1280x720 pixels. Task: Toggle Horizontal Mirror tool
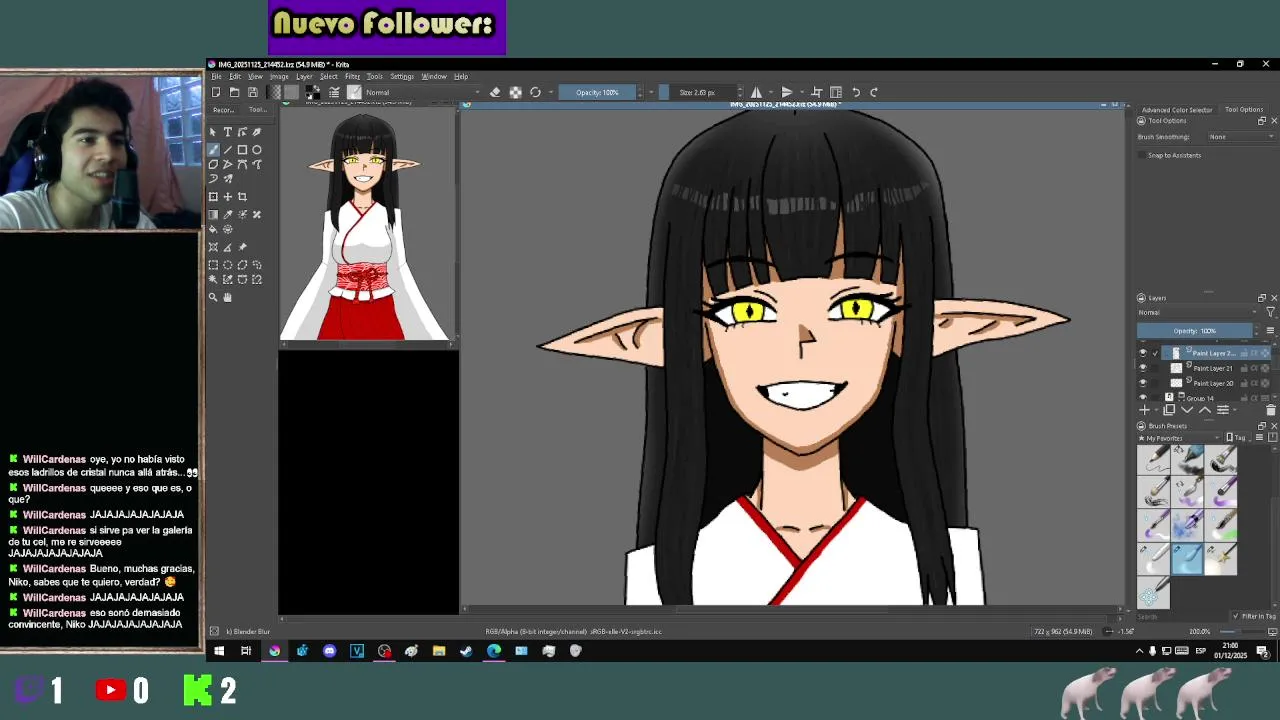point(756,92)
